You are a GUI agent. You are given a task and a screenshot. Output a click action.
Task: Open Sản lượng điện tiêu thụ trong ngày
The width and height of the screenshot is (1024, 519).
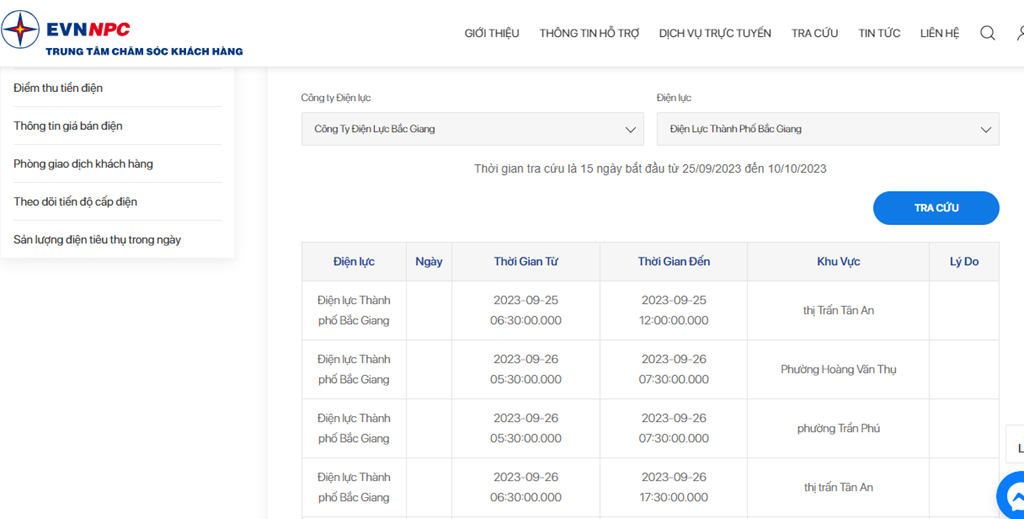(97, 240)
